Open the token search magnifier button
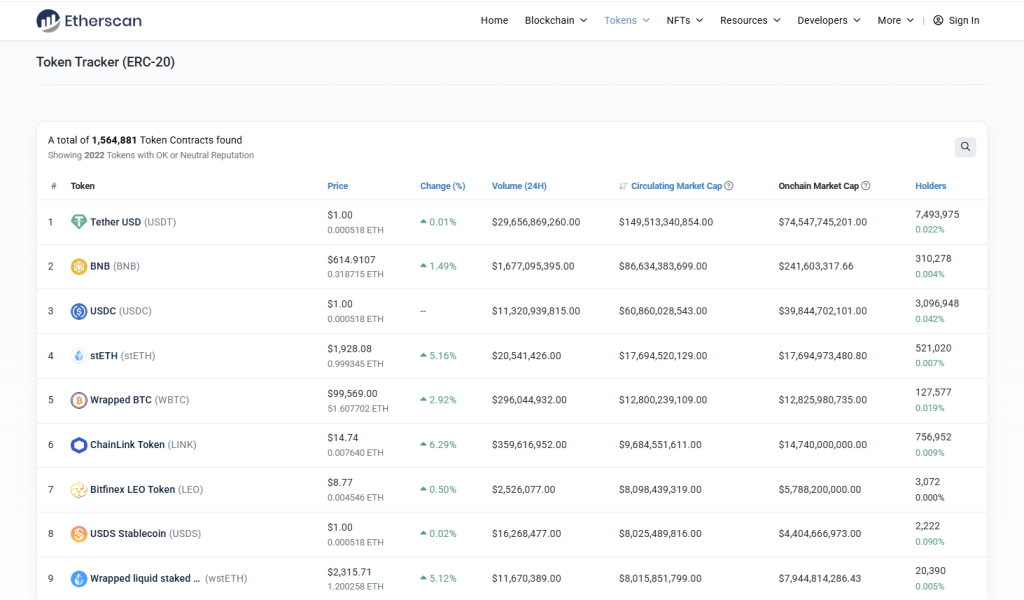Viewport: 1024px width, 600px height. pyautogui.click(x=965, y=147)
